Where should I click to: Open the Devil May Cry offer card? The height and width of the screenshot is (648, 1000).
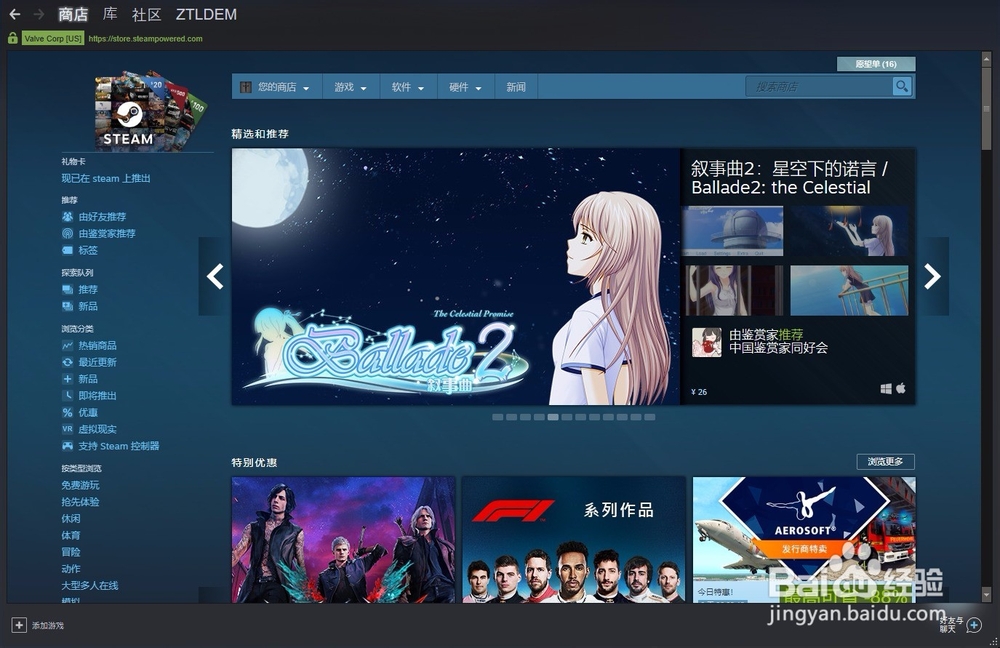343,540
